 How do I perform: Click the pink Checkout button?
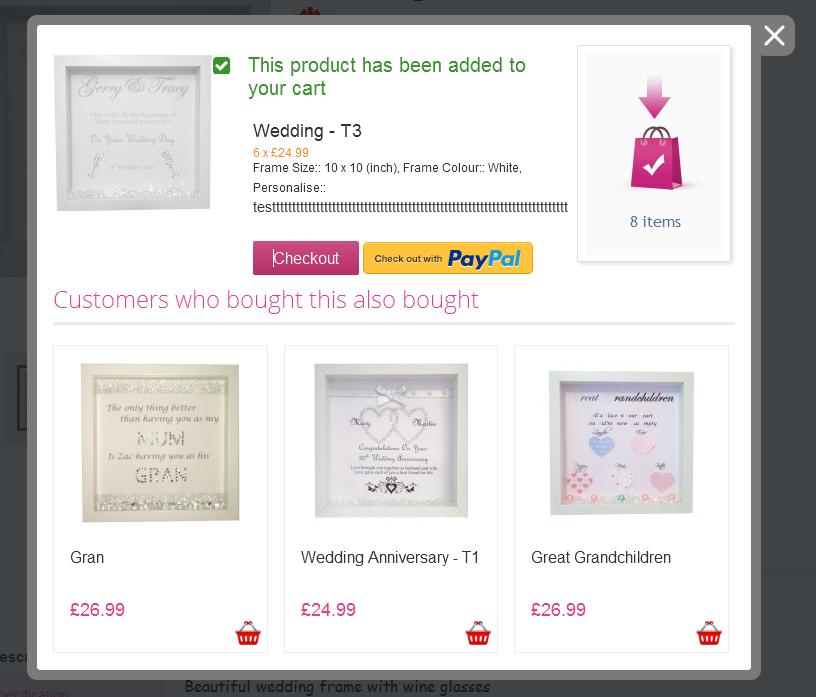click(x=306, y=258)
